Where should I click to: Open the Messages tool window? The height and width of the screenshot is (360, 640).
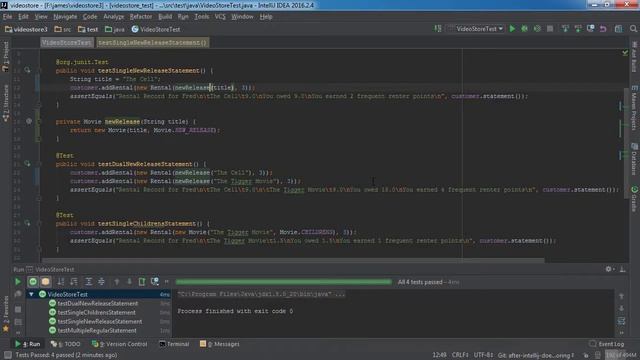[220, 344]
